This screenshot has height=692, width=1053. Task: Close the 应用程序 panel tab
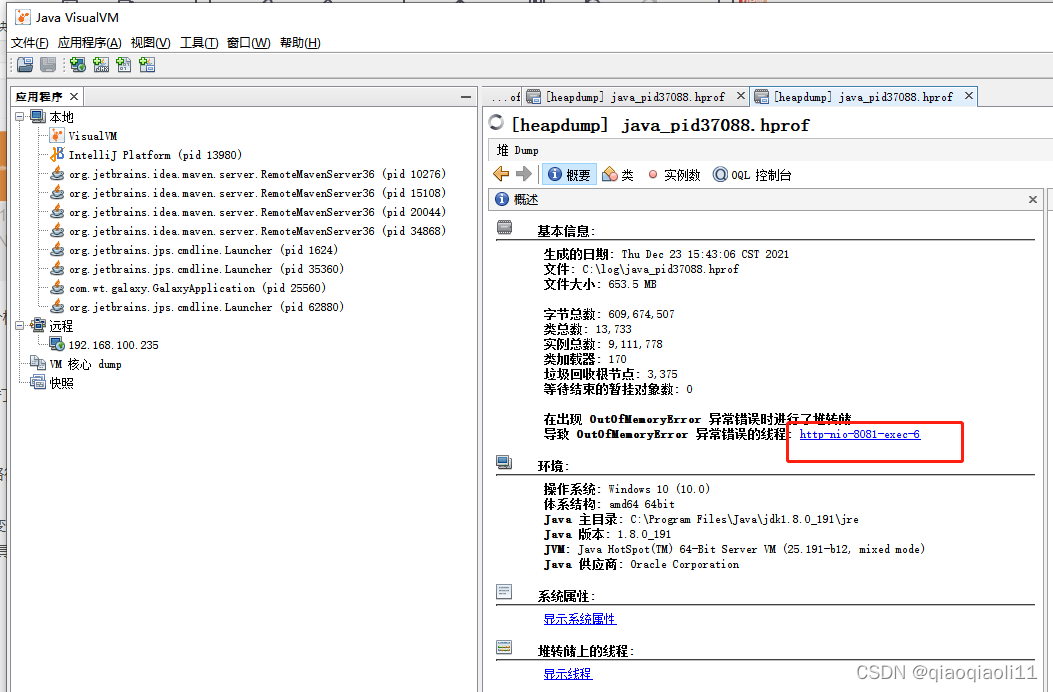74,97
